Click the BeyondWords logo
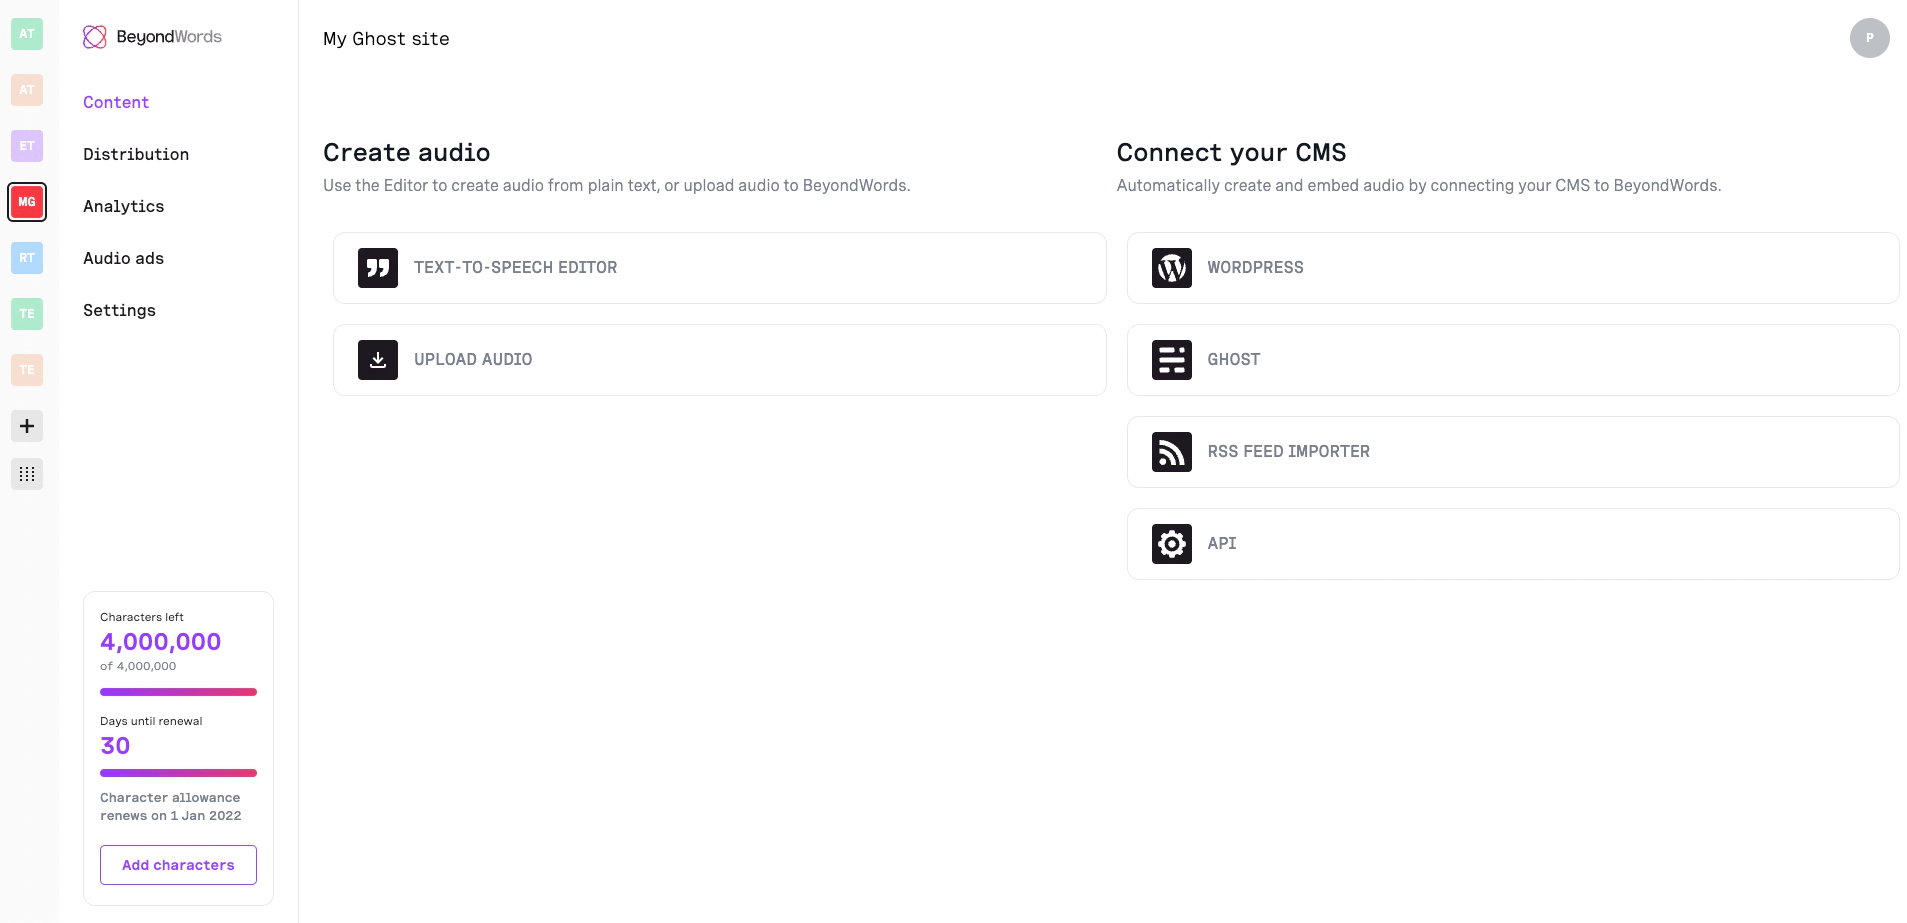 tap(152, 36)
